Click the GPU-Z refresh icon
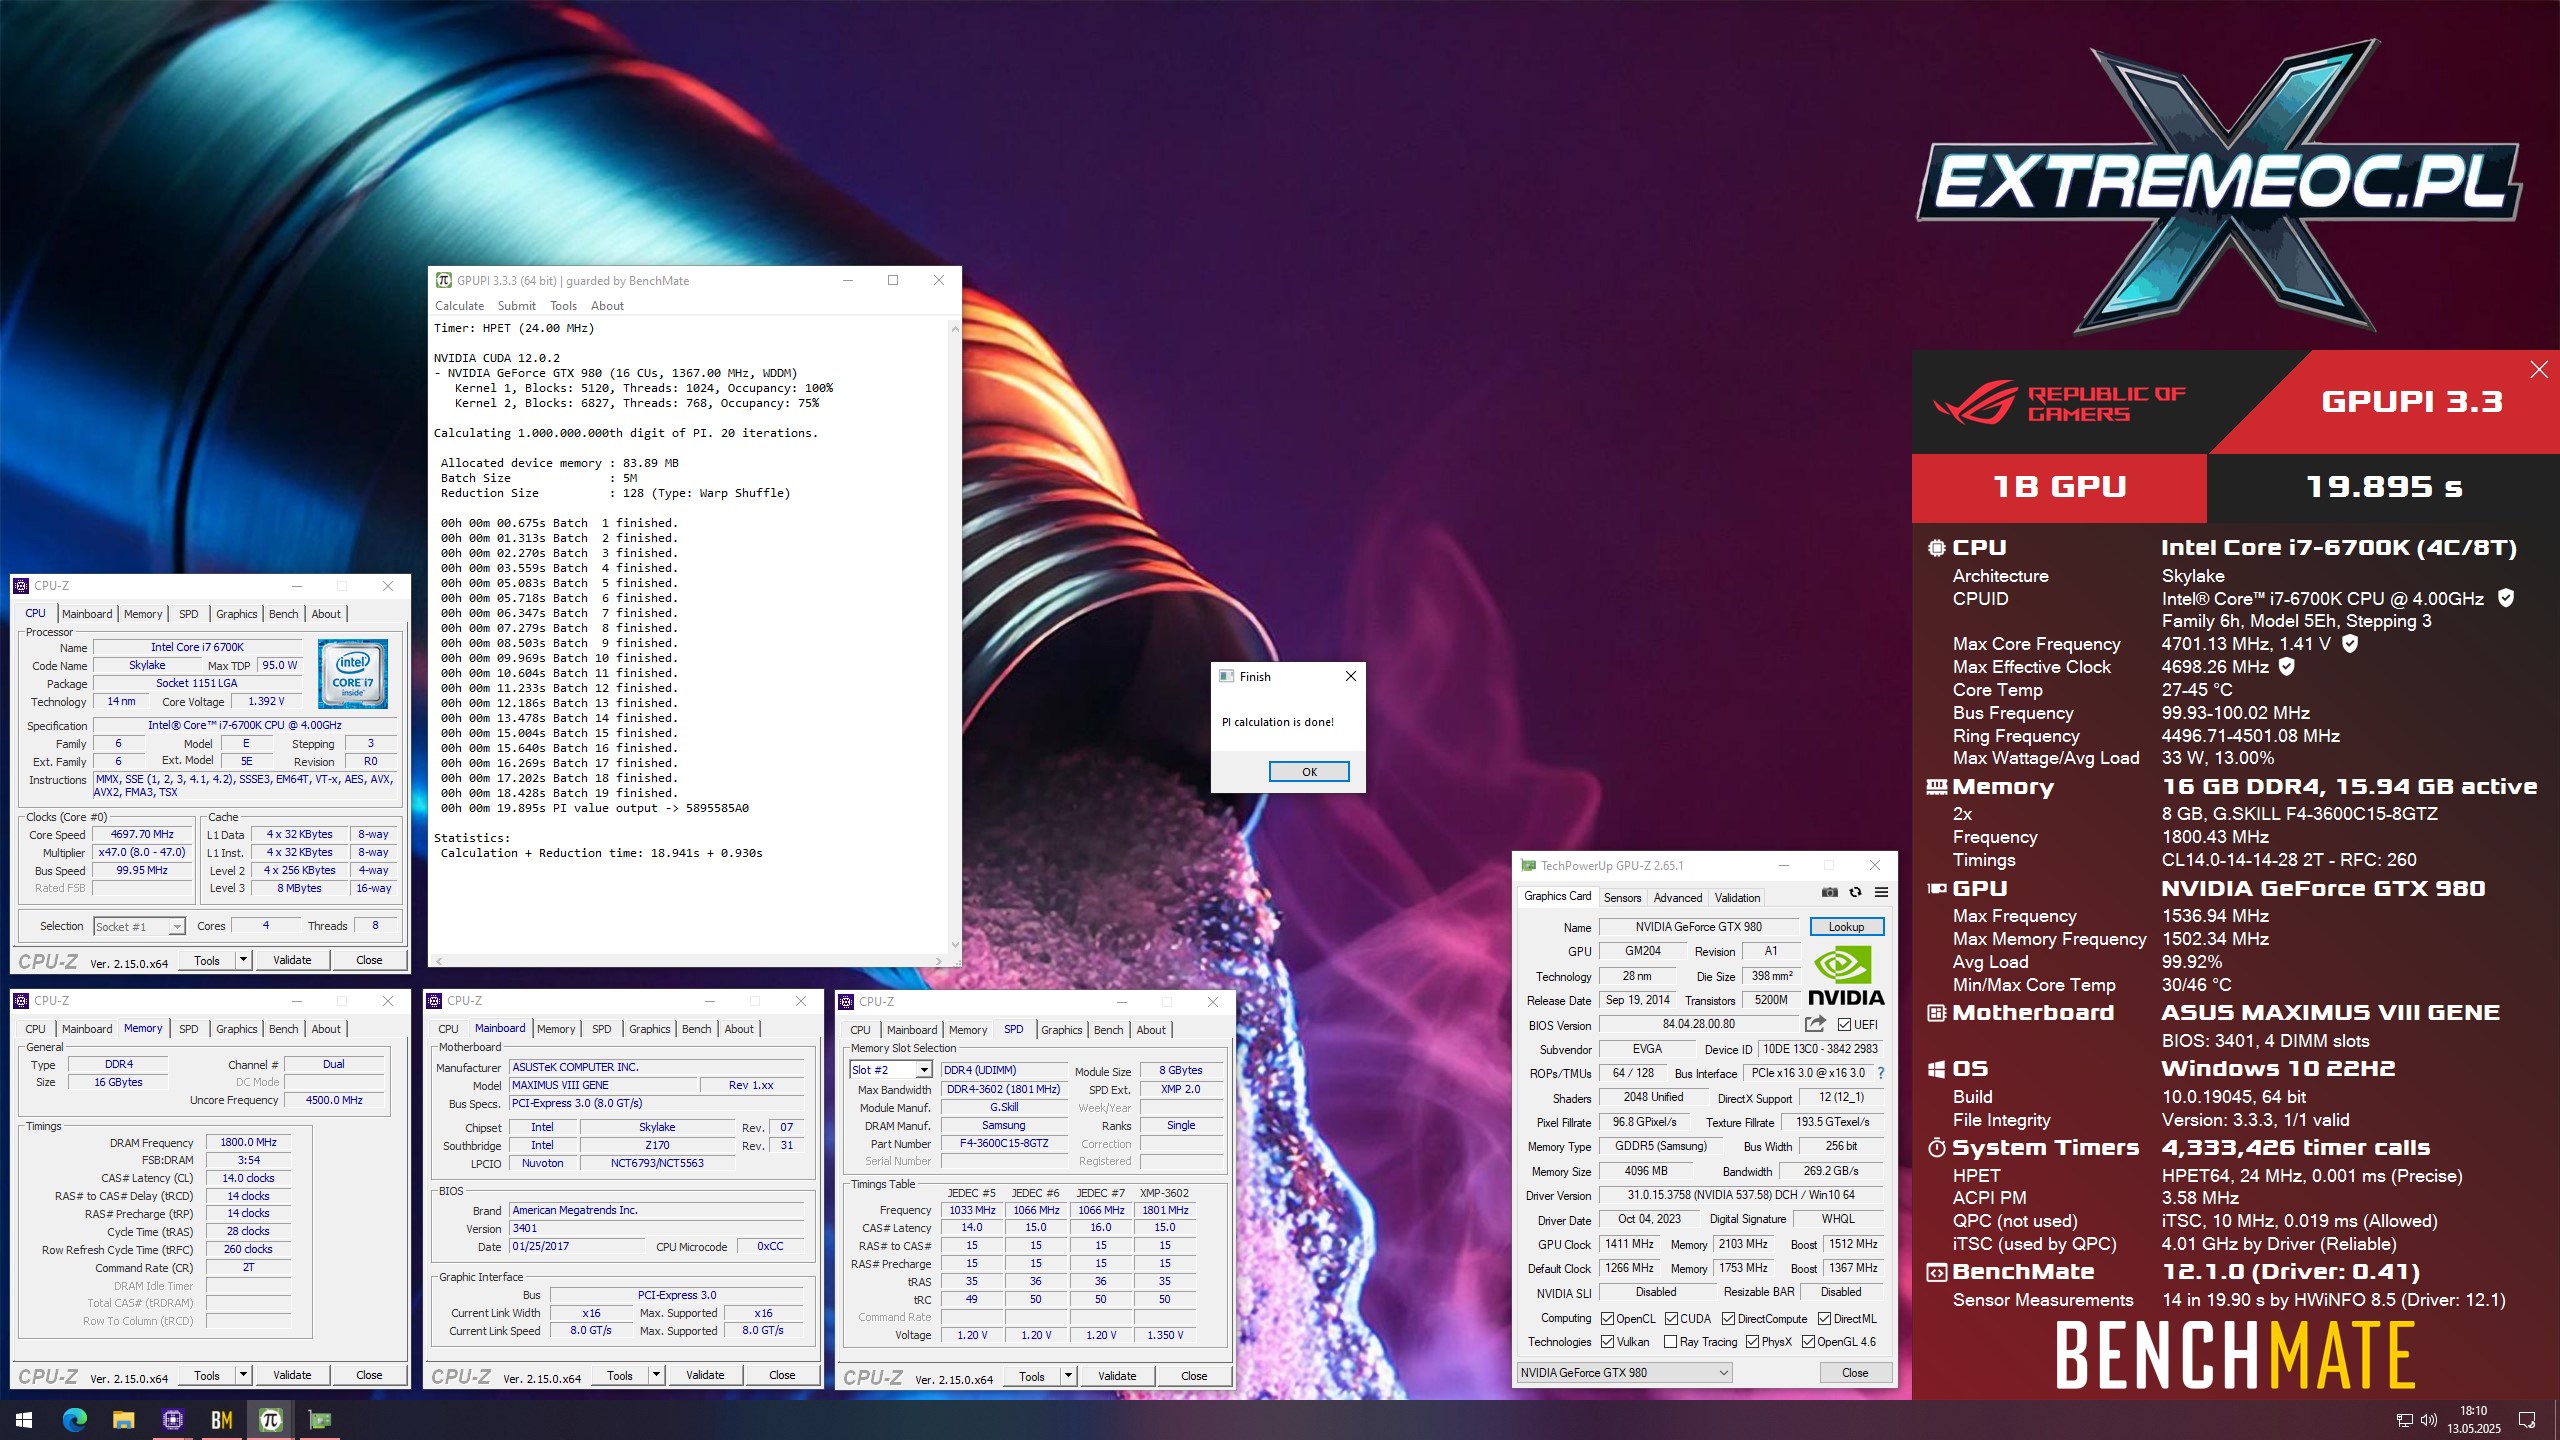Screen dimensions: 2560x1440 point(1855,892)
